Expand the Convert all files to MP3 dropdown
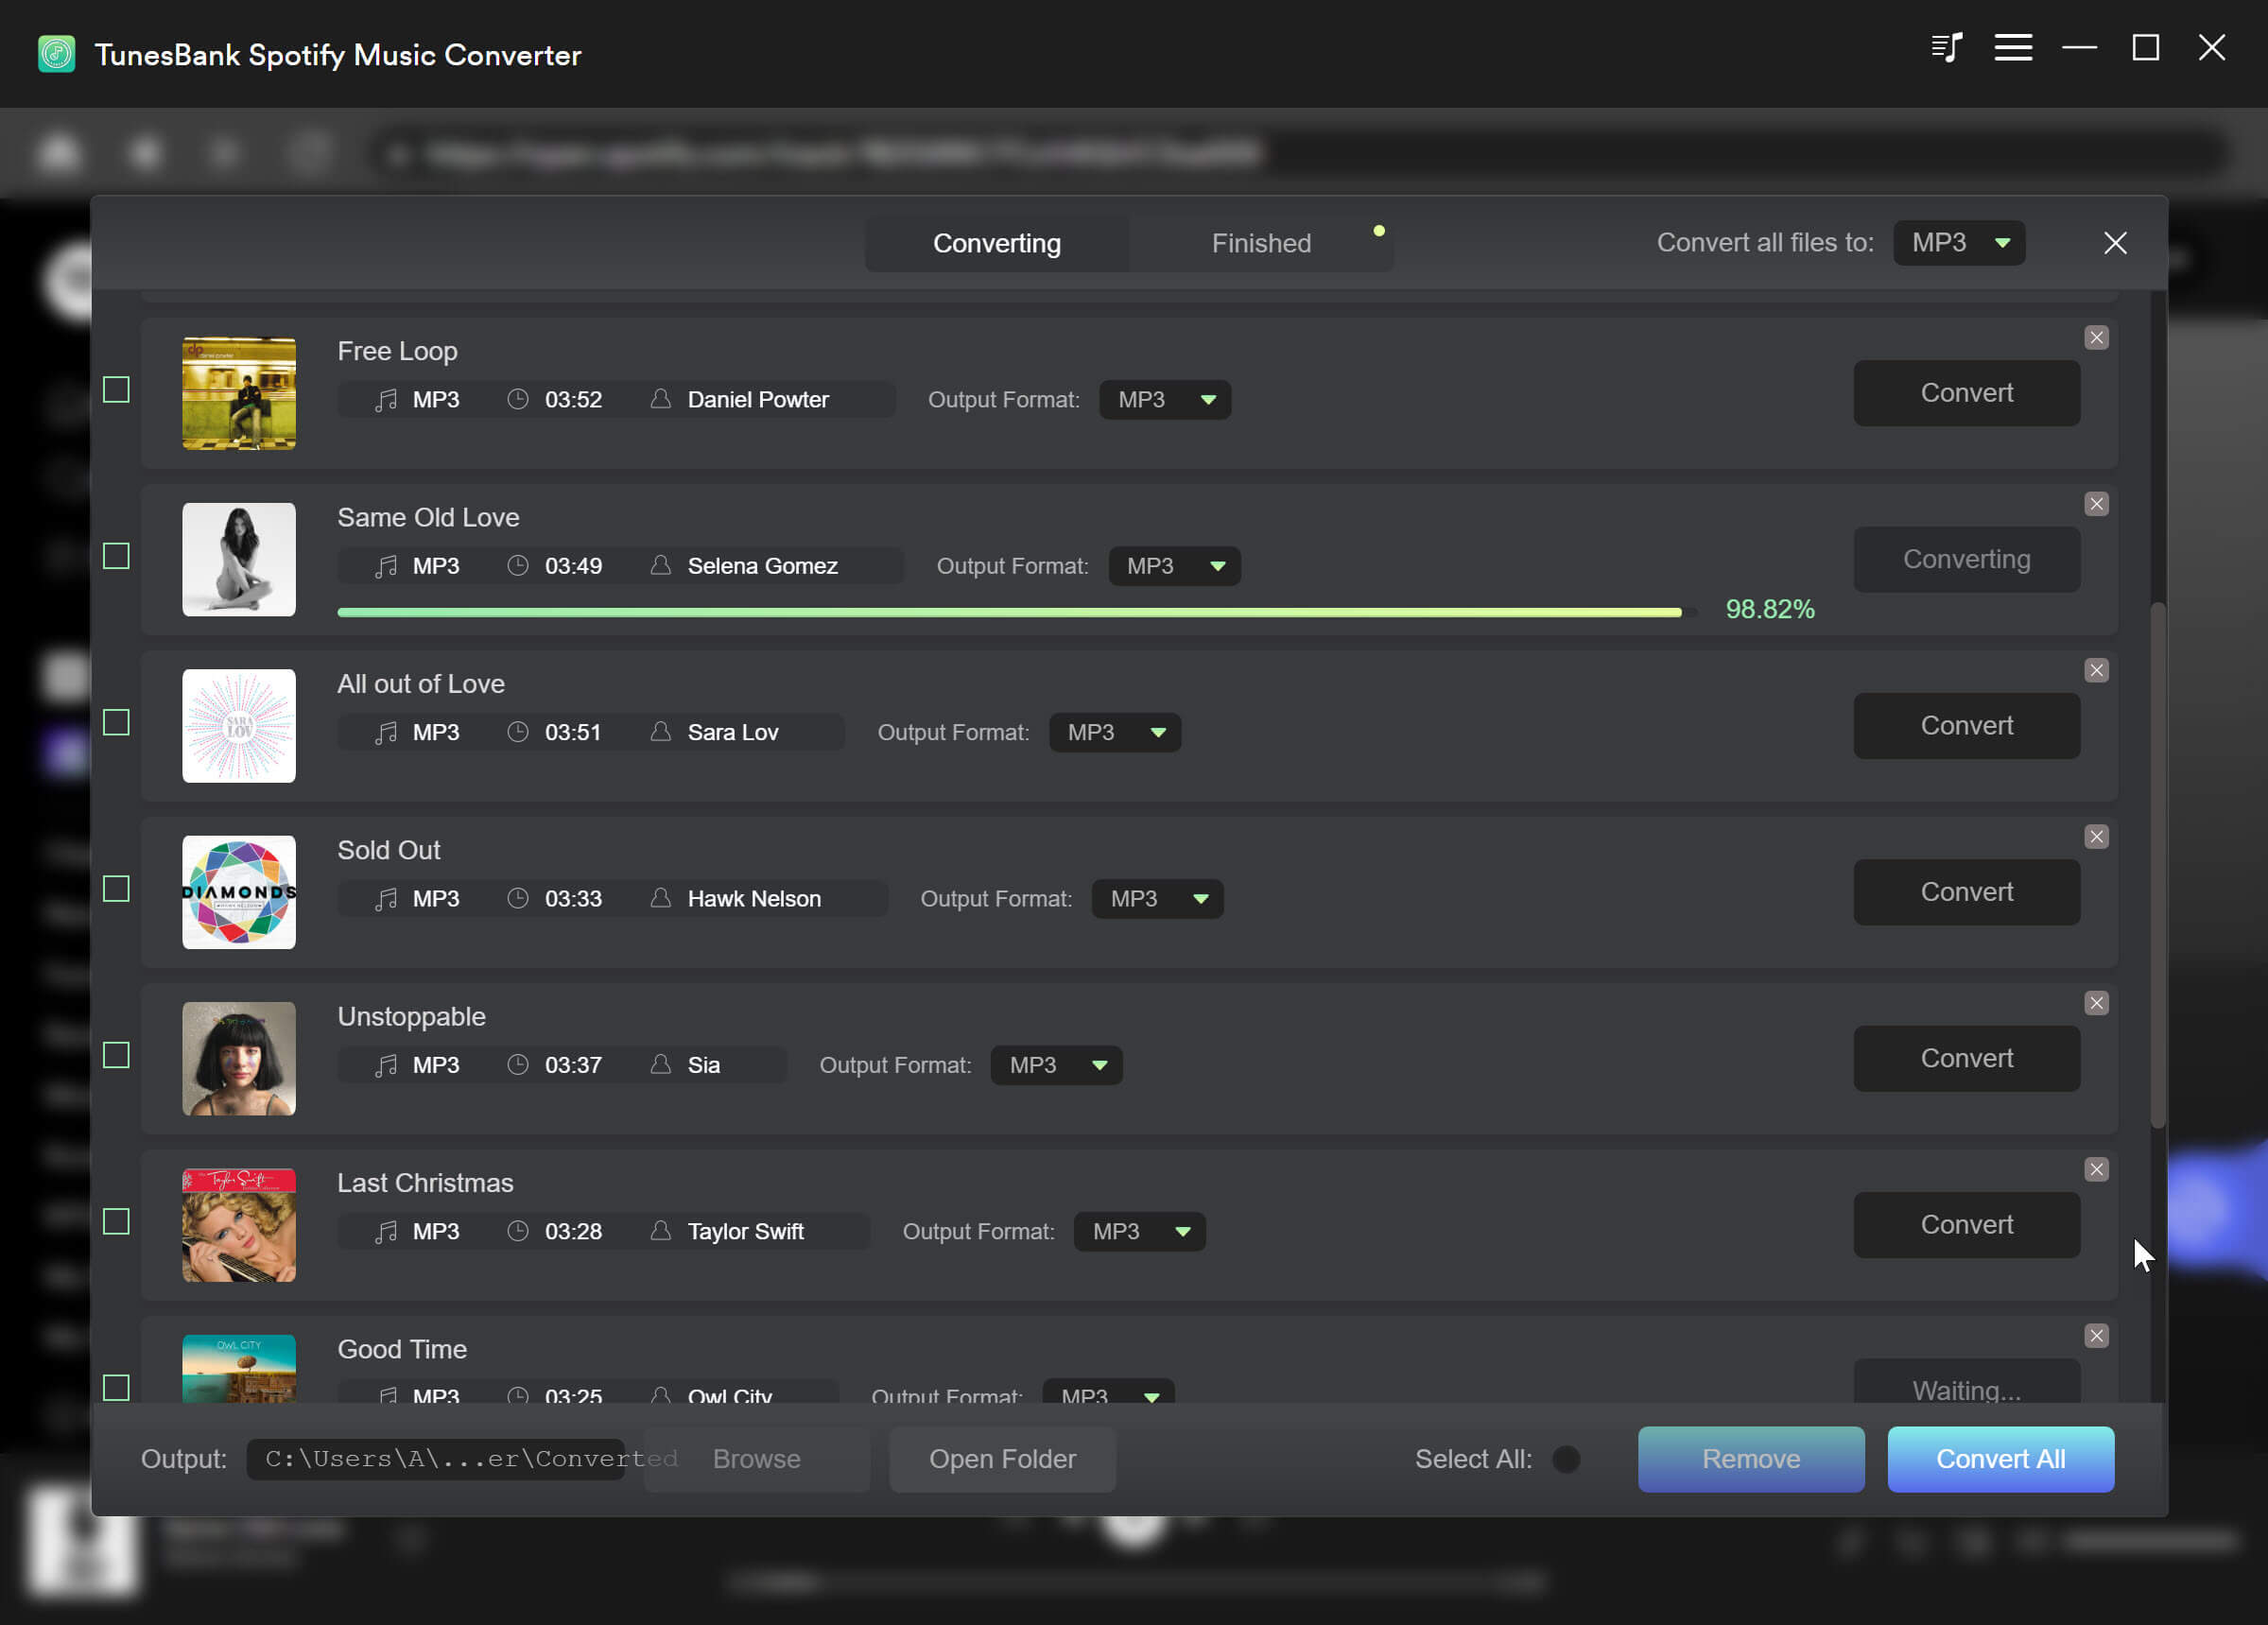The height and width of the screenshot is (1625, 2268). [1957, 243]
